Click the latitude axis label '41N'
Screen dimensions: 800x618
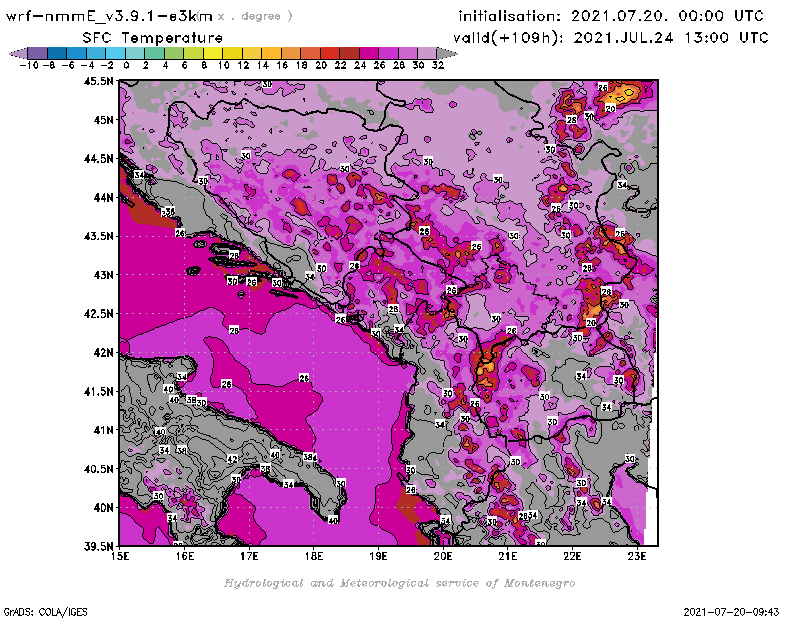point(103,430)
